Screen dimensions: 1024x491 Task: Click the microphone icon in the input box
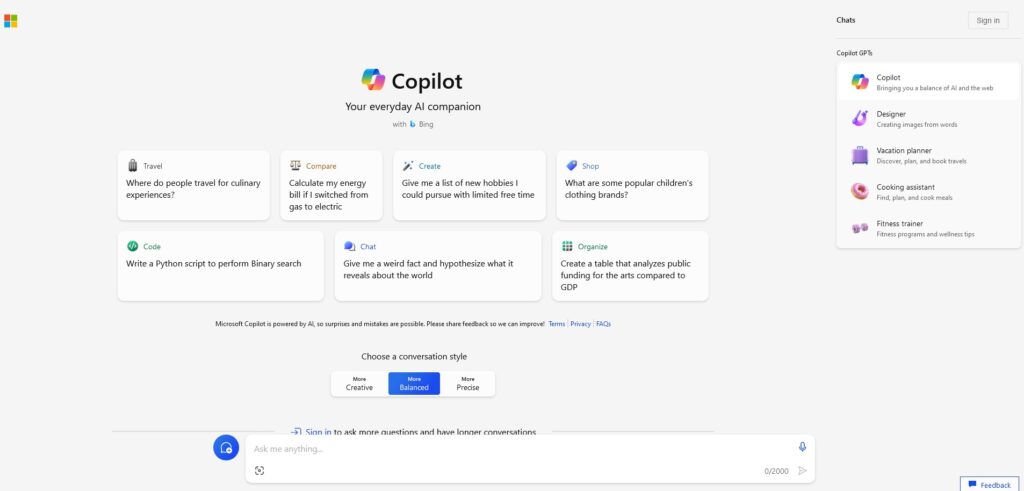pos(802,447)
